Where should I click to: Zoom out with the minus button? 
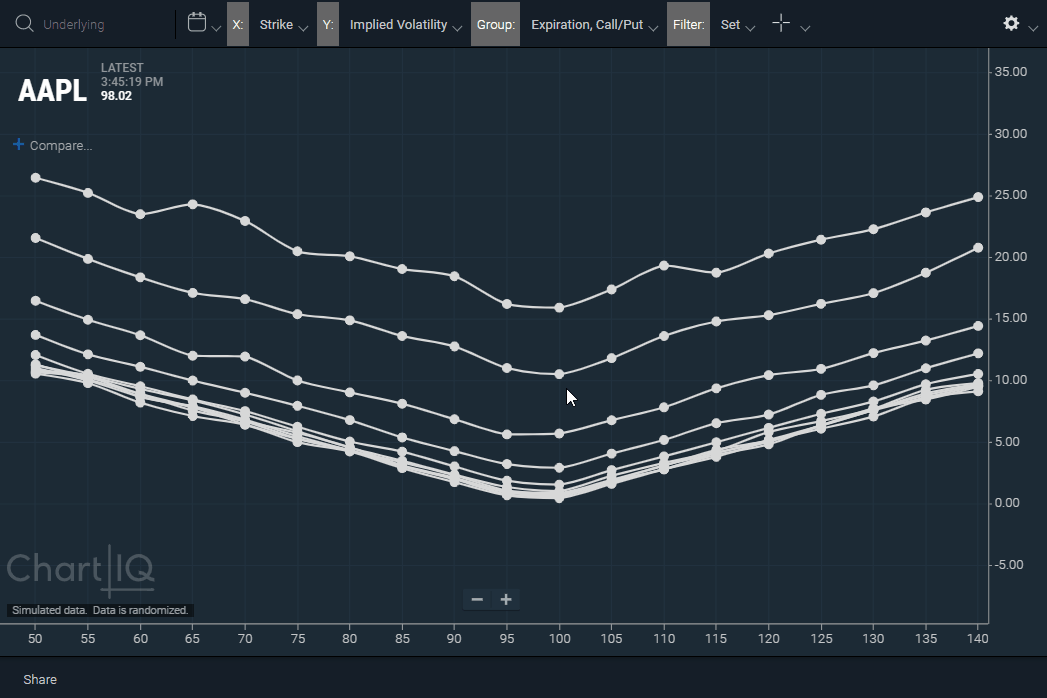pos(477,599)
